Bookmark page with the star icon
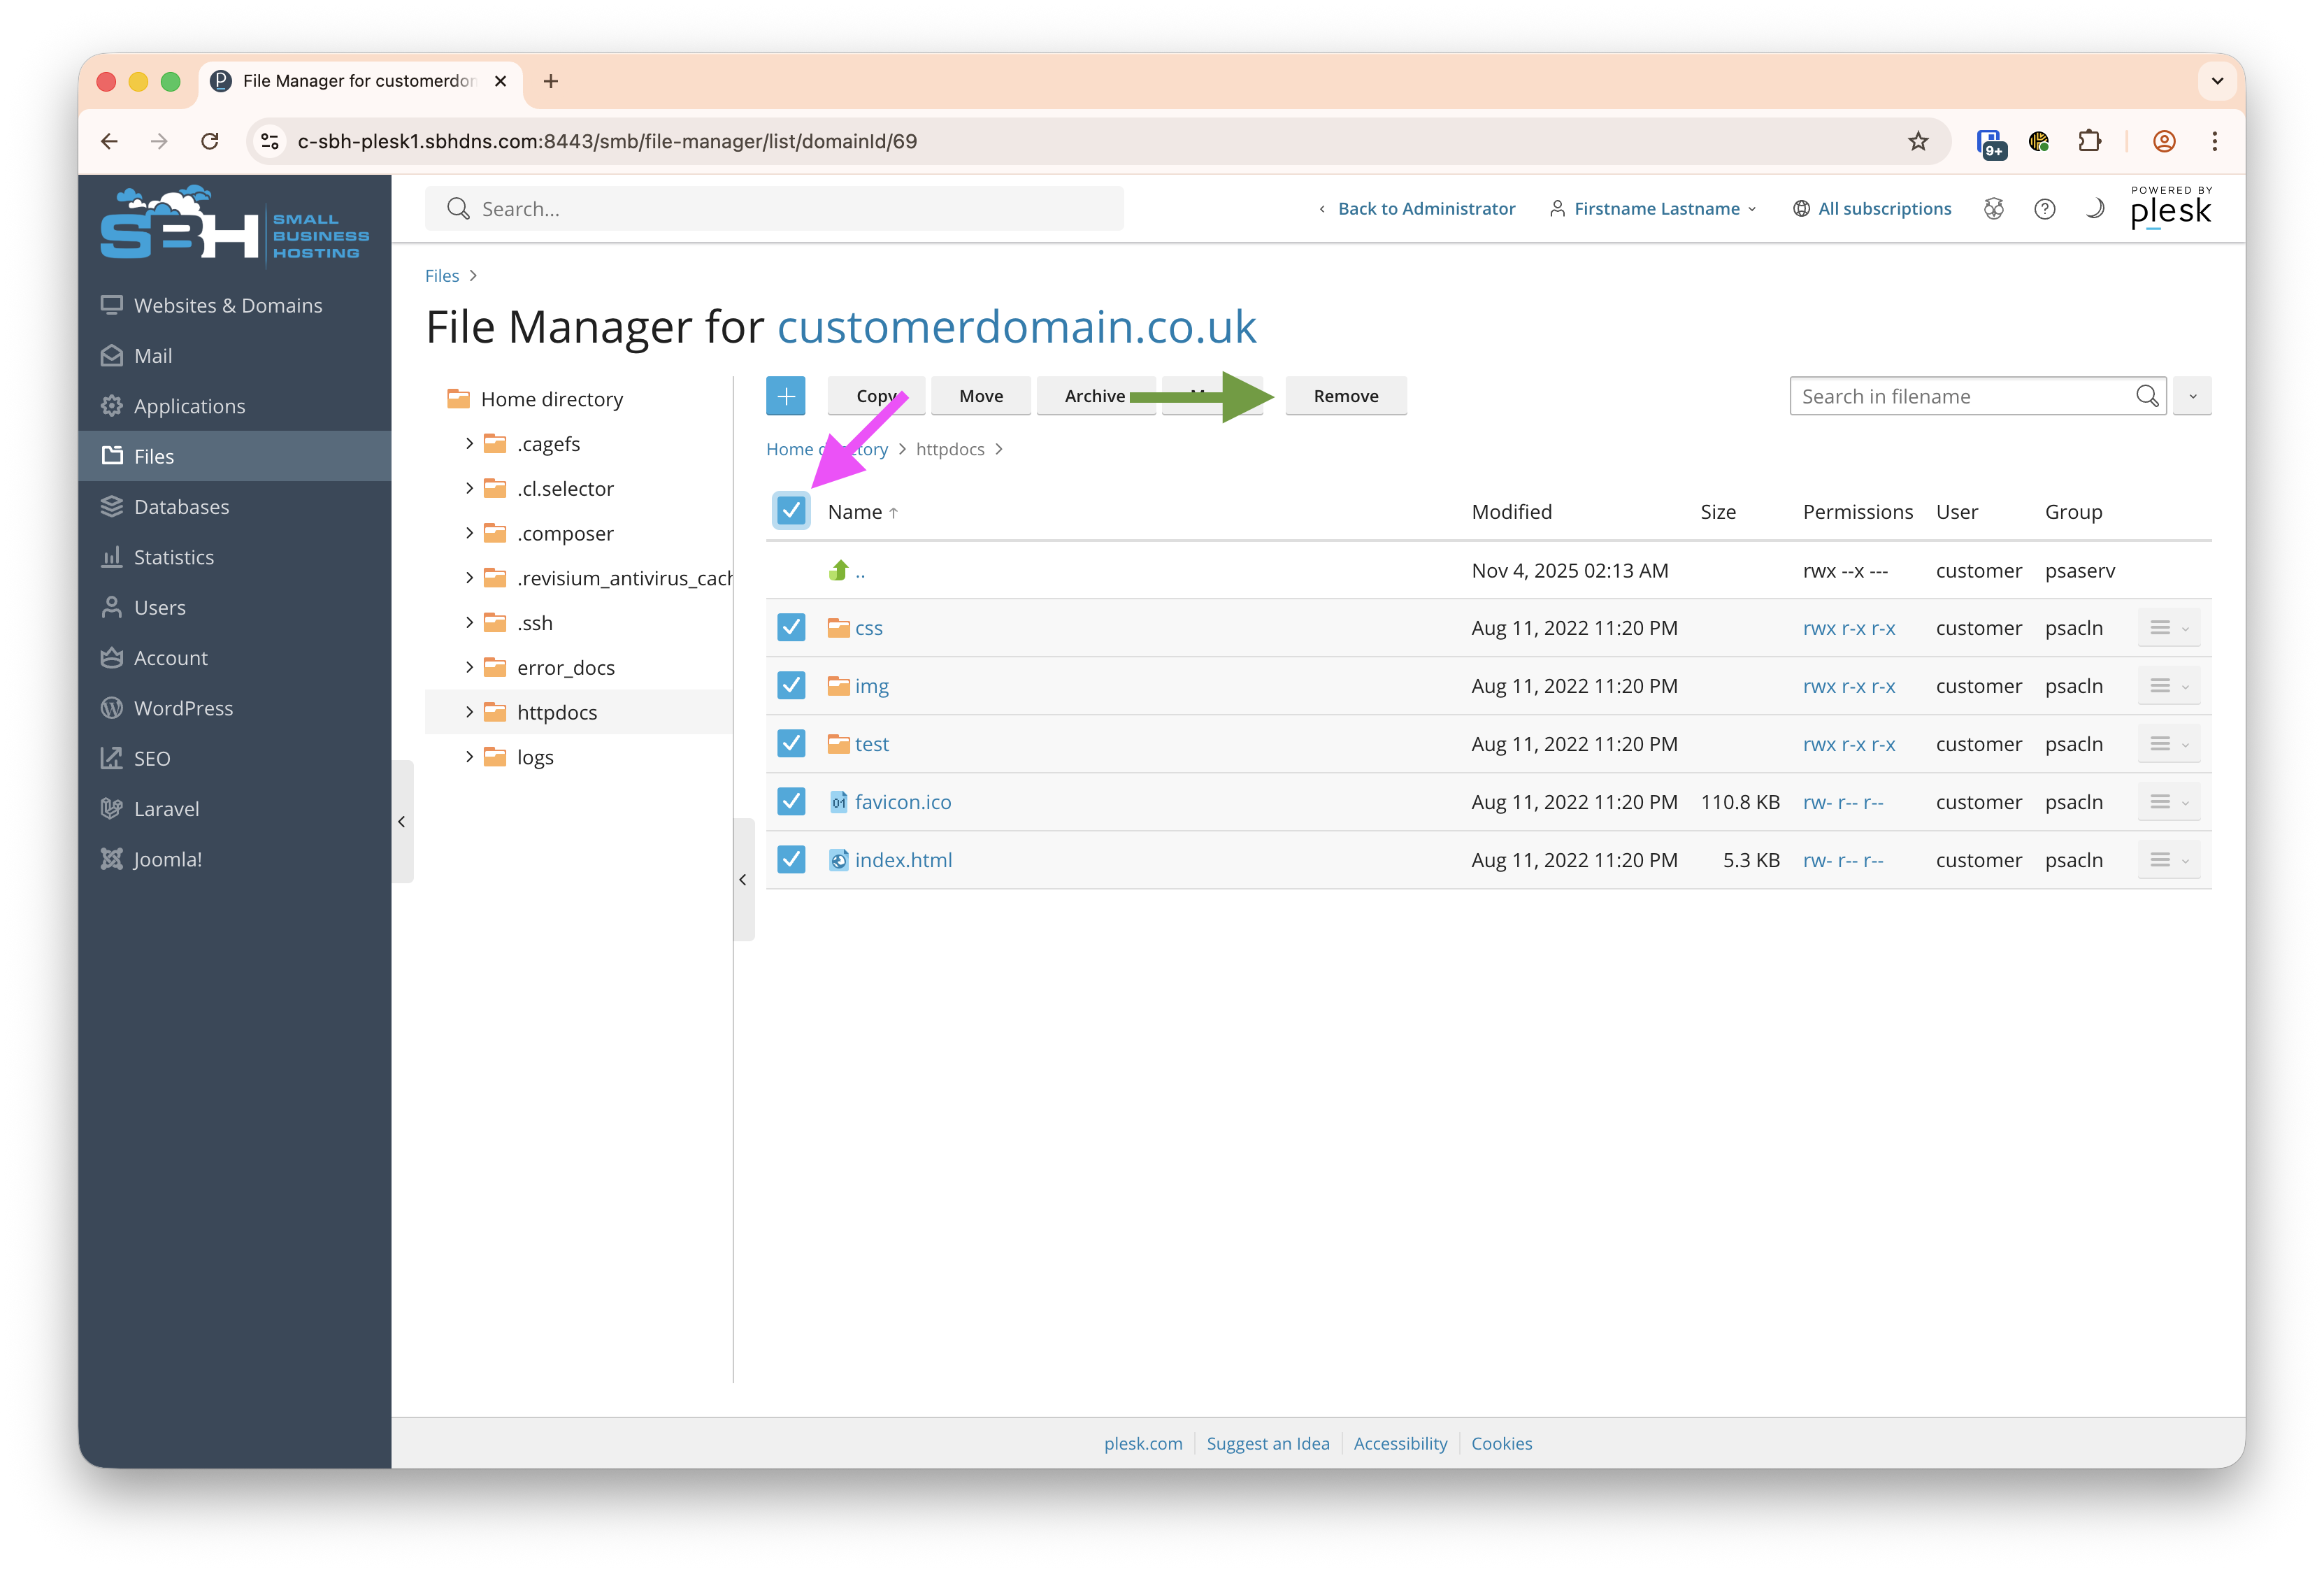The image size is (2324, 1572). (x=1917, y=141)
